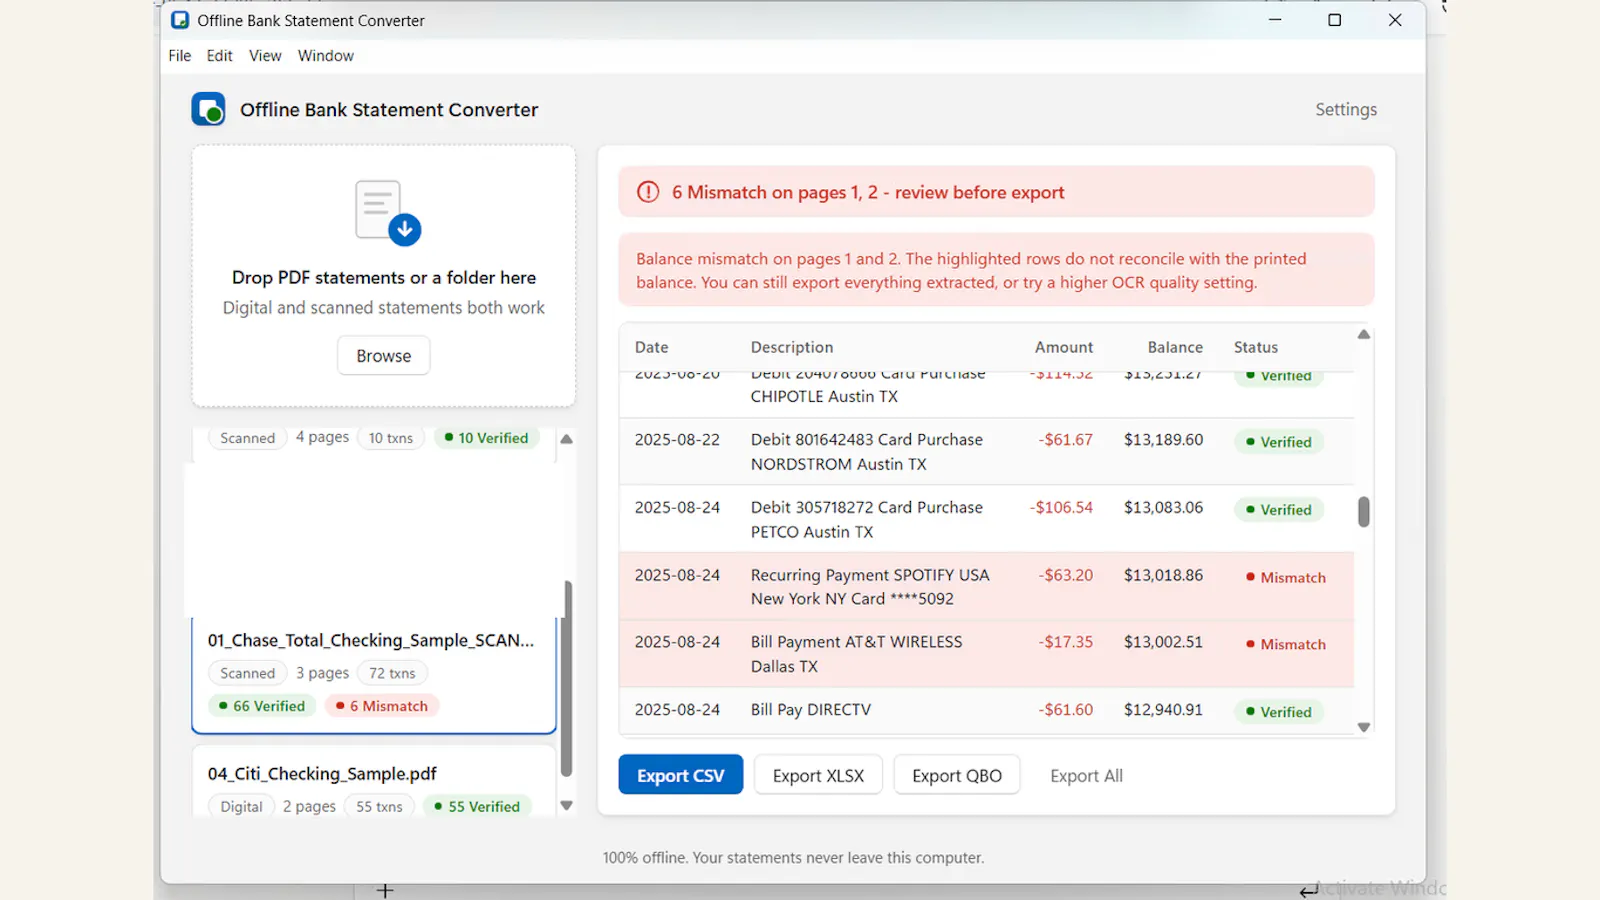Click the 10 Verified badge
This screenshot has width=1600, height=900.
click(487, 438)
